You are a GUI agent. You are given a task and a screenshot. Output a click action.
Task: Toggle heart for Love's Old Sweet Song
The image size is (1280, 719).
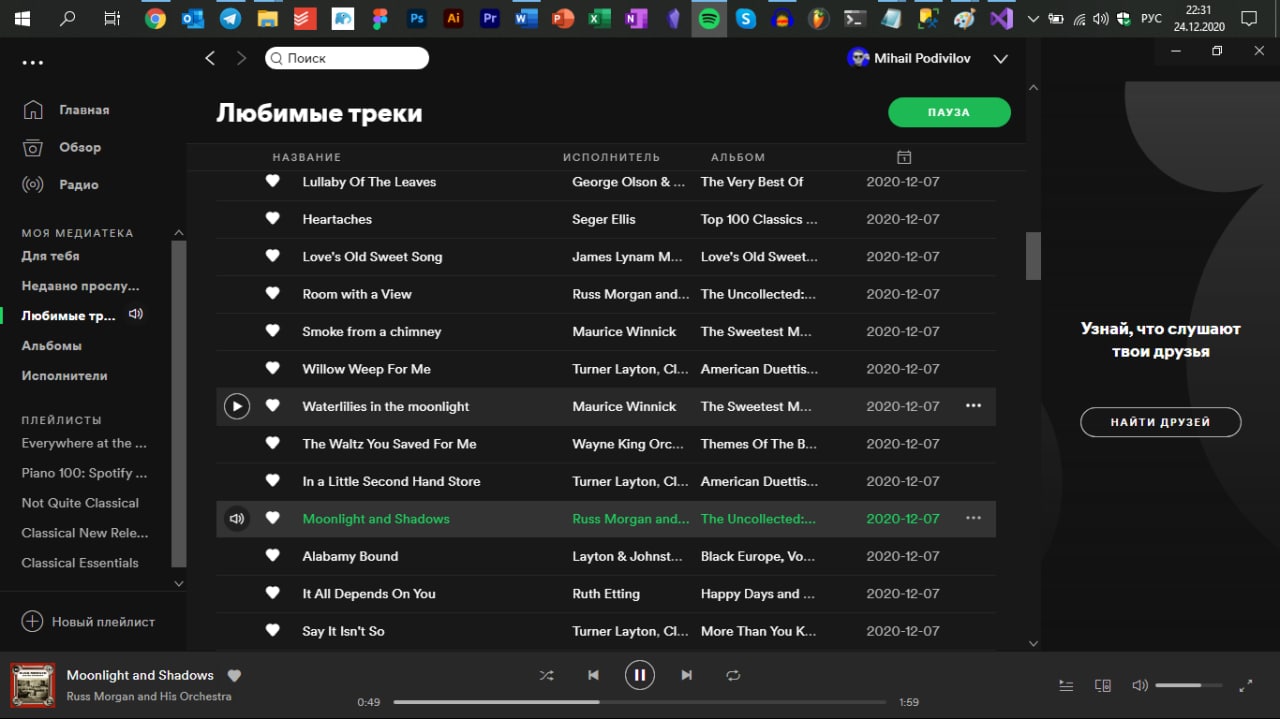[272, 256]
